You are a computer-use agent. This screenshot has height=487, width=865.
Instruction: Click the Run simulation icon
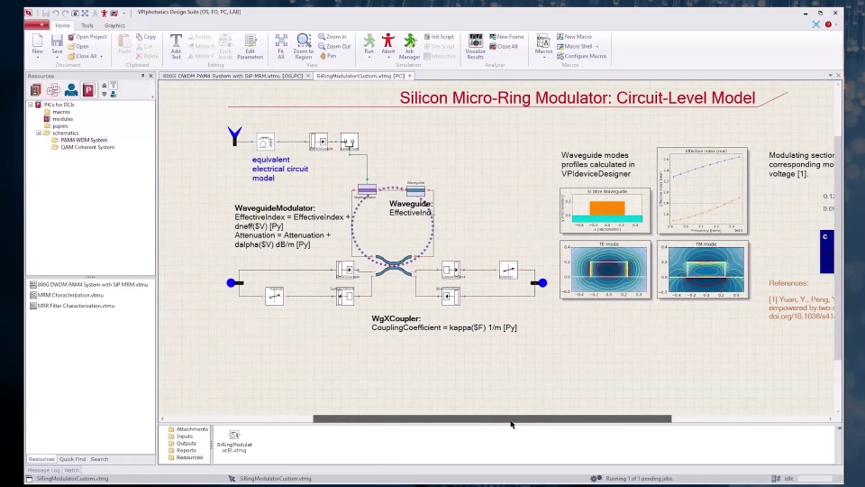[x=369, y=44]
